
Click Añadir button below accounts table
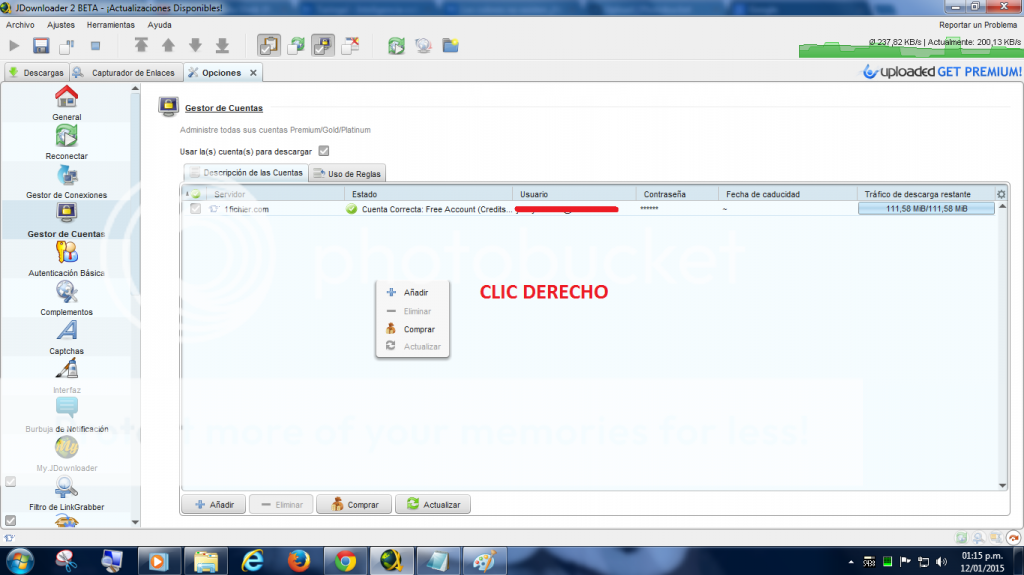pos(214,504)
